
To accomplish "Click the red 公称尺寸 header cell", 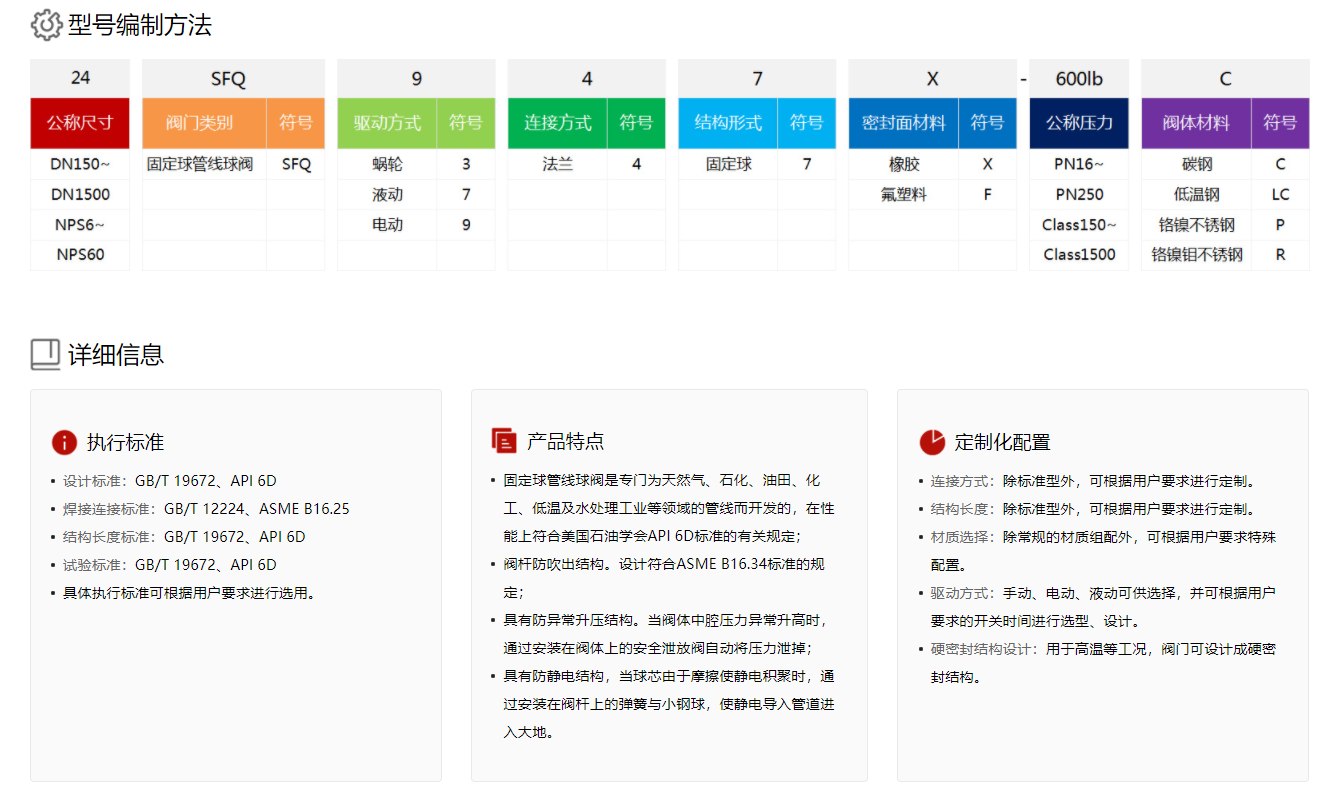I will [x=80, y=123].
